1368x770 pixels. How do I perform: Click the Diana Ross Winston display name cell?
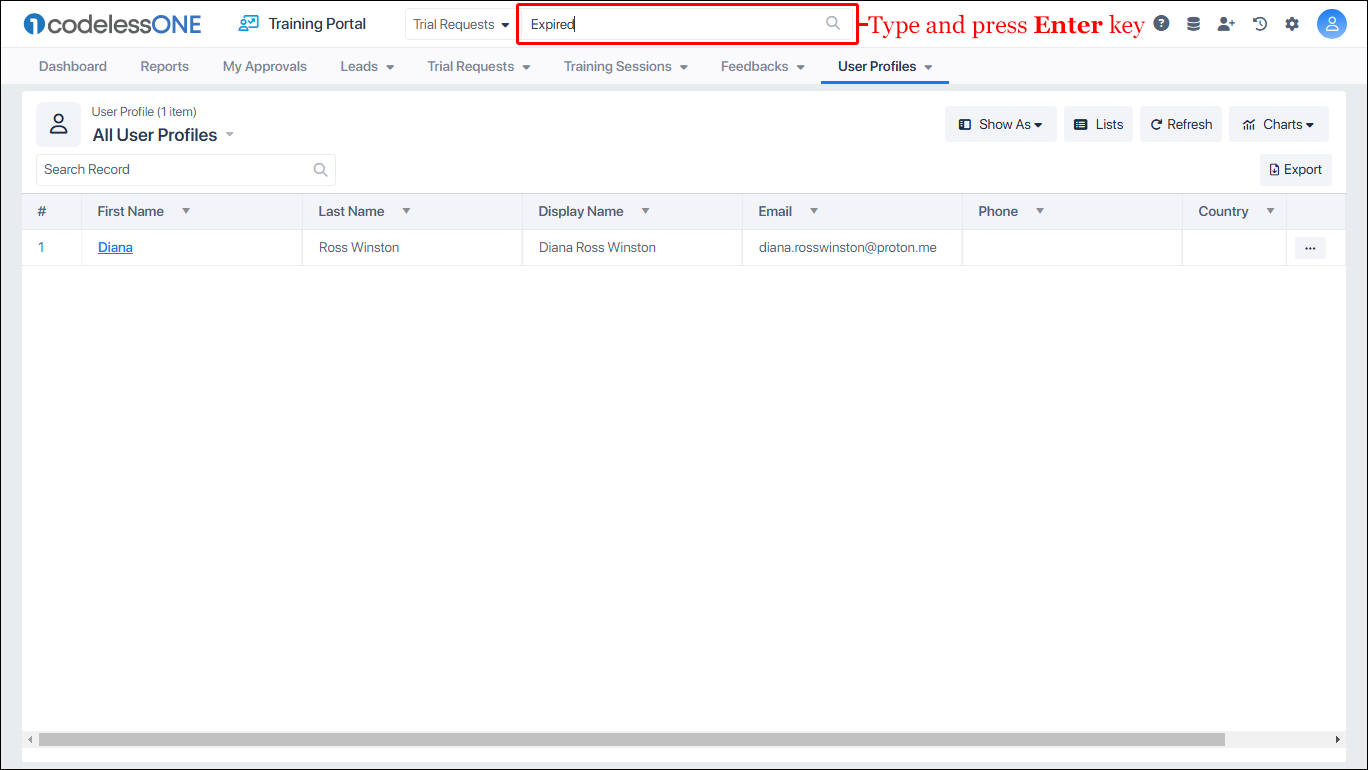click(x=632, y=248)
